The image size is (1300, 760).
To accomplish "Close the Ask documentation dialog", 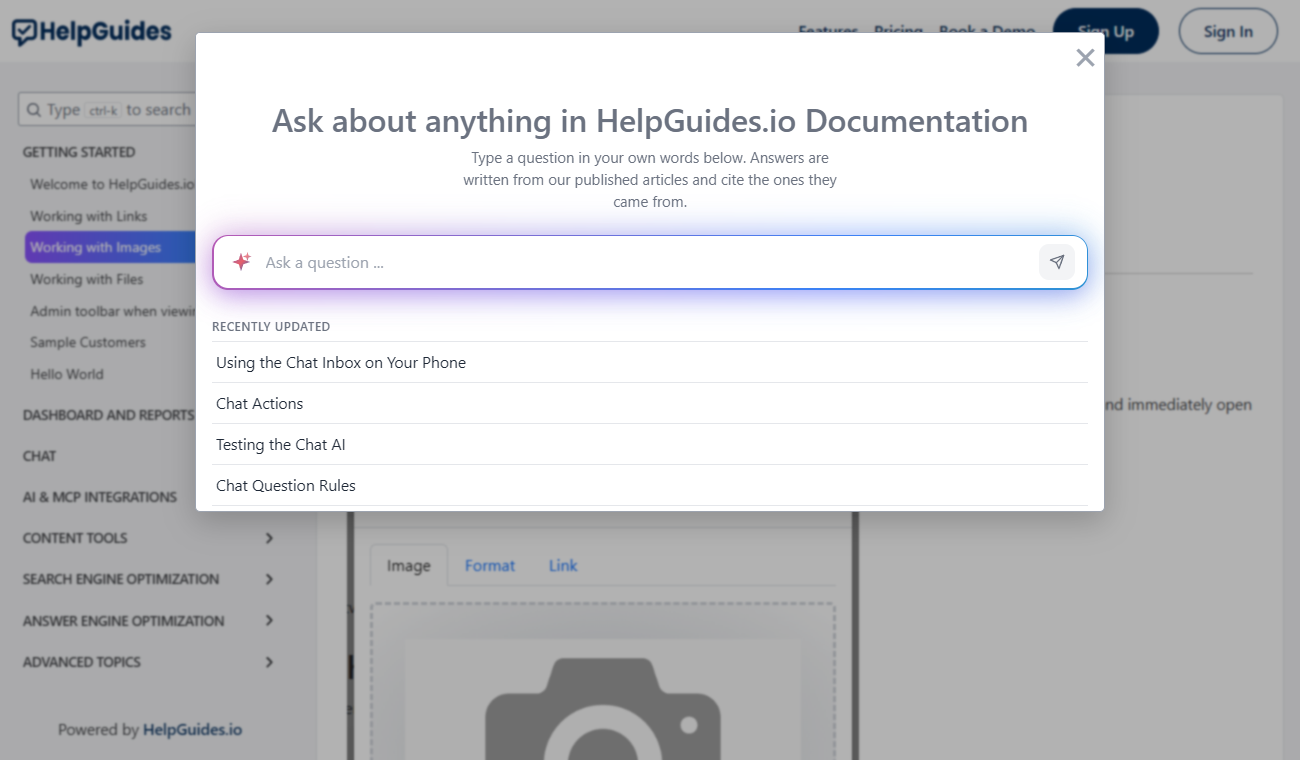I will click(1085, 58).
